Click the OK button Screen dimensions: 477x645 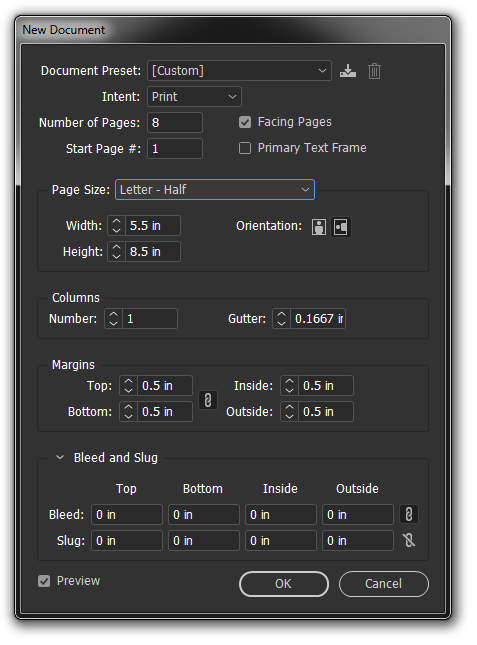tap(284, 584)
